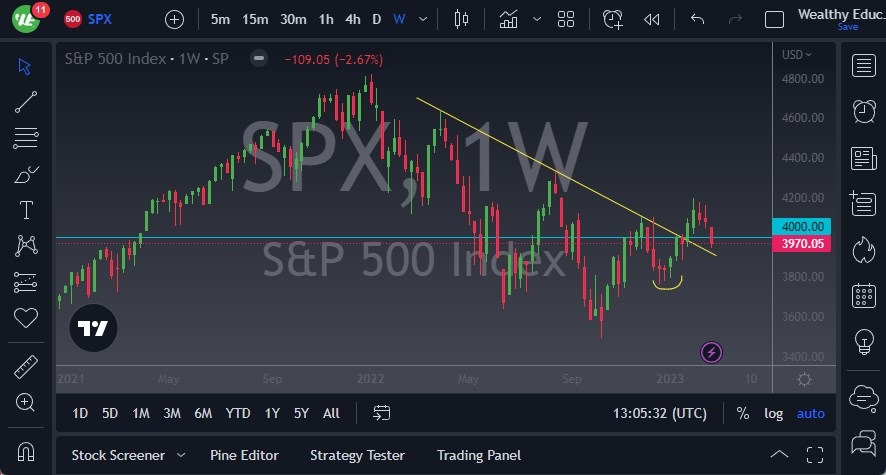Select the trend line drawing tool

[26, 101]
